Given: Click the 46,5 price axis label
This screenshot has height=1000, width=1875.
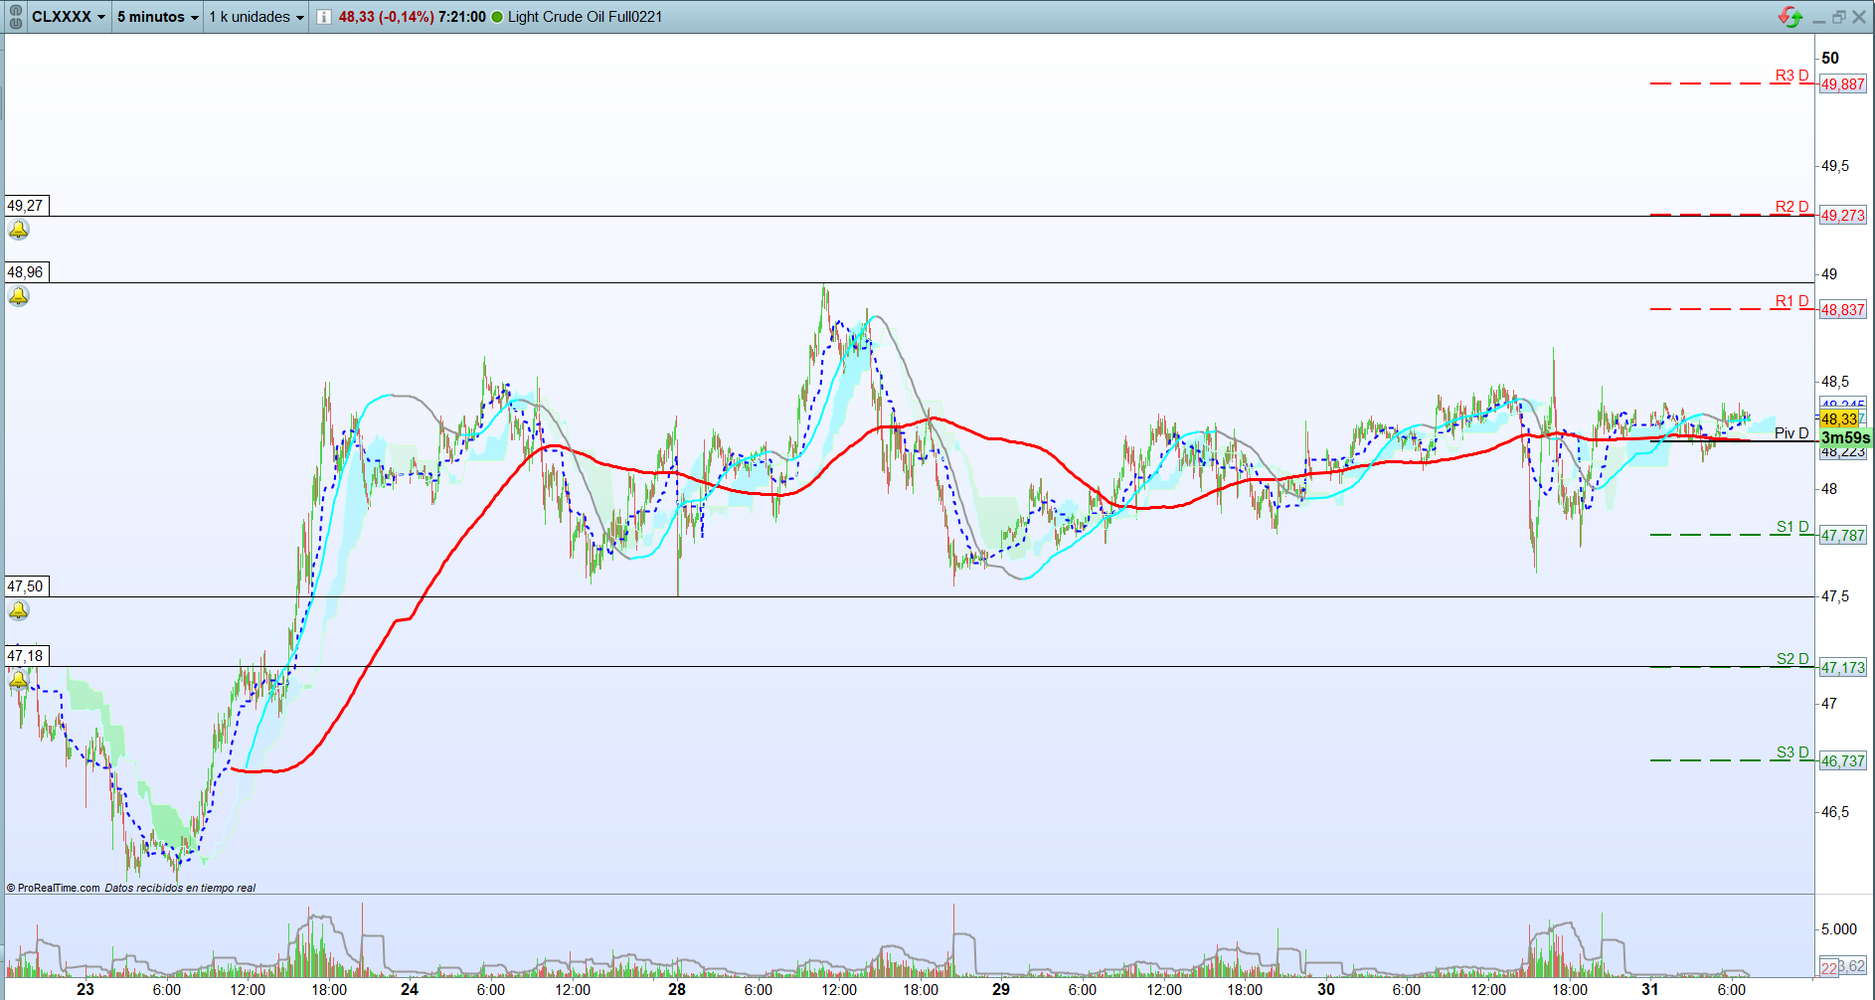Looking at the screenshot, I should coord(1835,812).
